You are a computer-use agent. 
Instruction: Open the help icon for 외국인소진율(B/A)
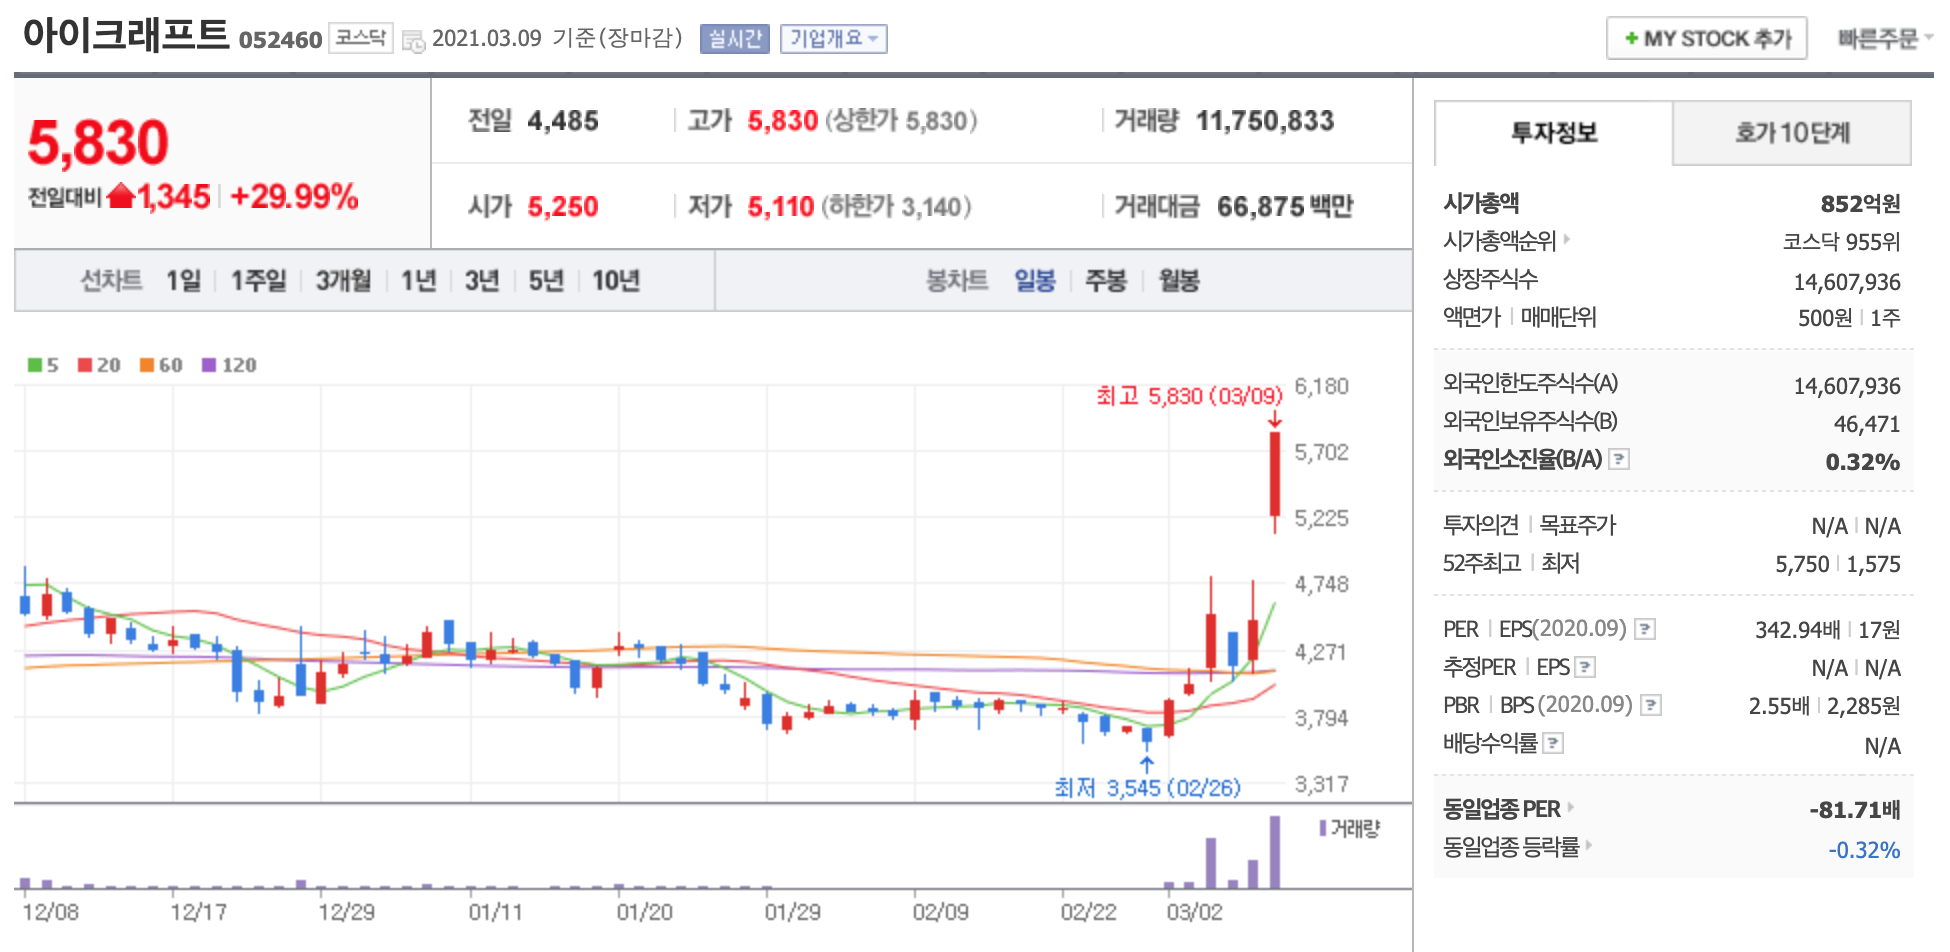click(x=1619, y=459)
